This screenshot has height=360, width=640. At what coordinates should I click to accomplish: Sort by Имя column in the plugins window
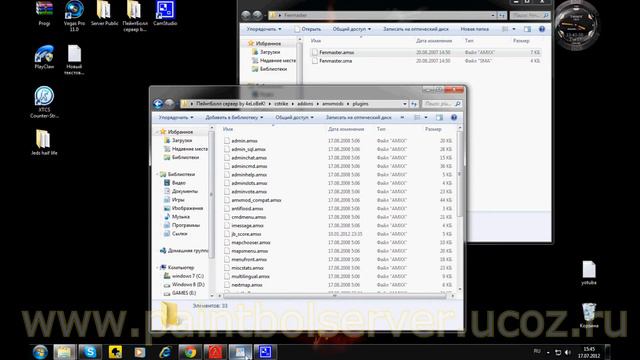(273, 129)
